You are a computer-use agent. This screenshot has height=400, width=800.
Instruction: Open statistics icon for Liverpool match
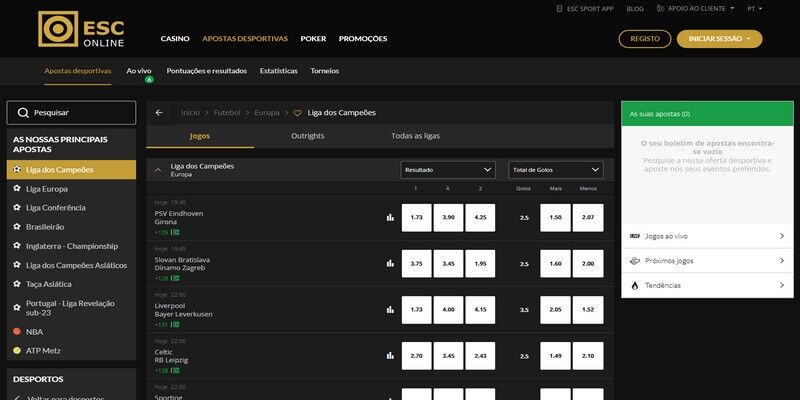point(390,310)
